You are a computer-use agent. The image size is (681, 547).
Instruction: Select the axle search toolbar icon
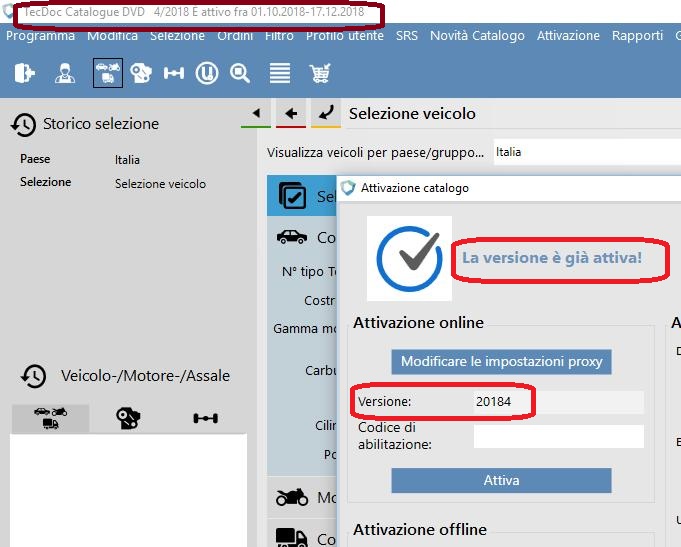point(174,73)
